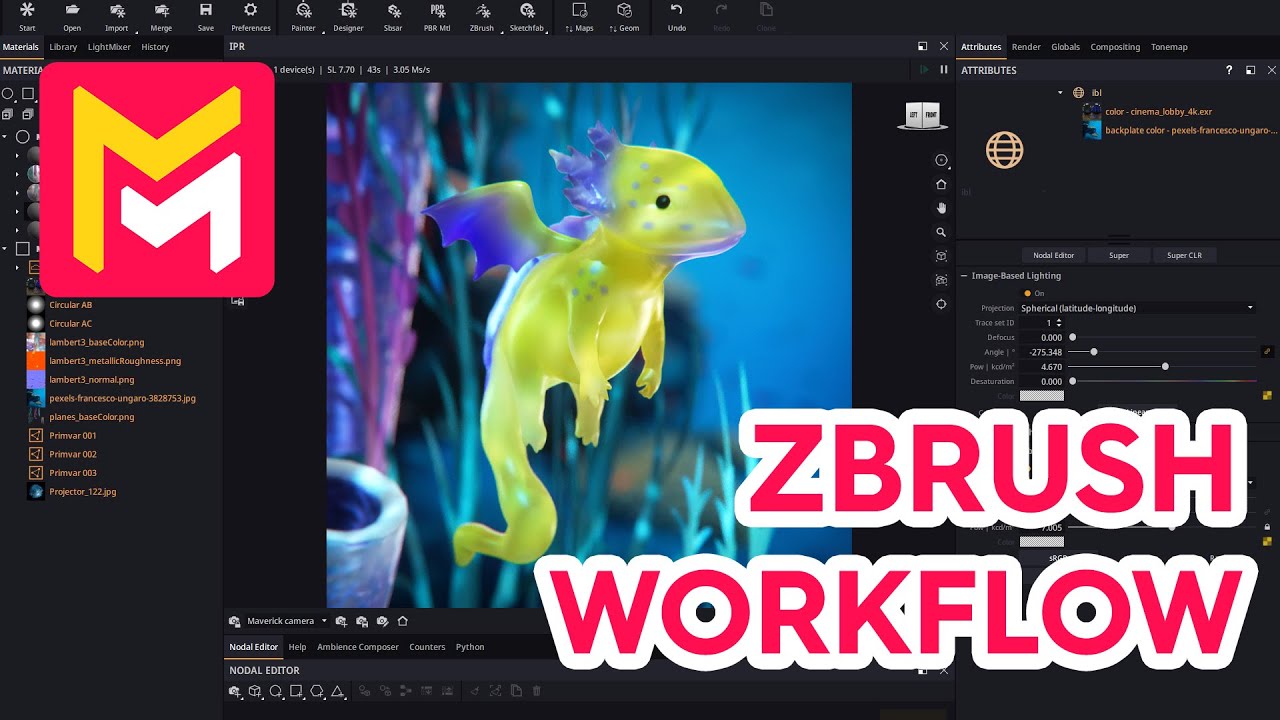Click the Angle slider
Screen dimensions: 1280x720
pyautogui.click(x=1163, y=352)
